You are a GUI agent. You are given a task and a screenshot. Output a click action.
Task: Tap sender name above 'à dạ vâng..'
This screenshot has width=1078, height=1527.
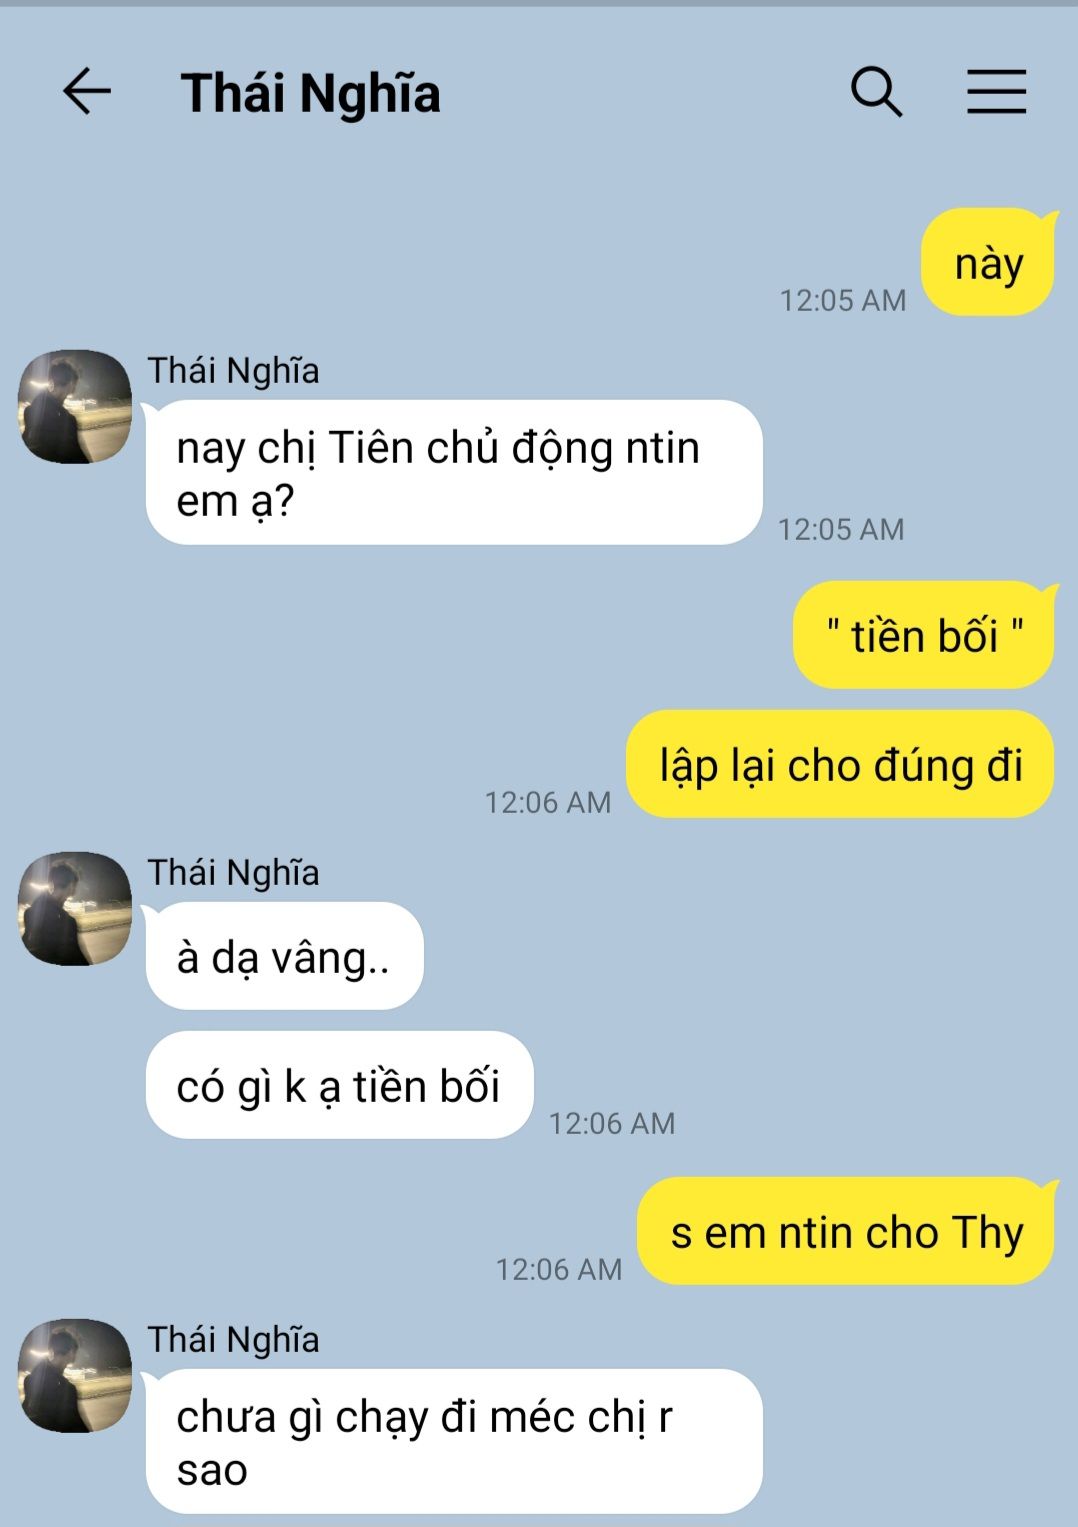234,873
